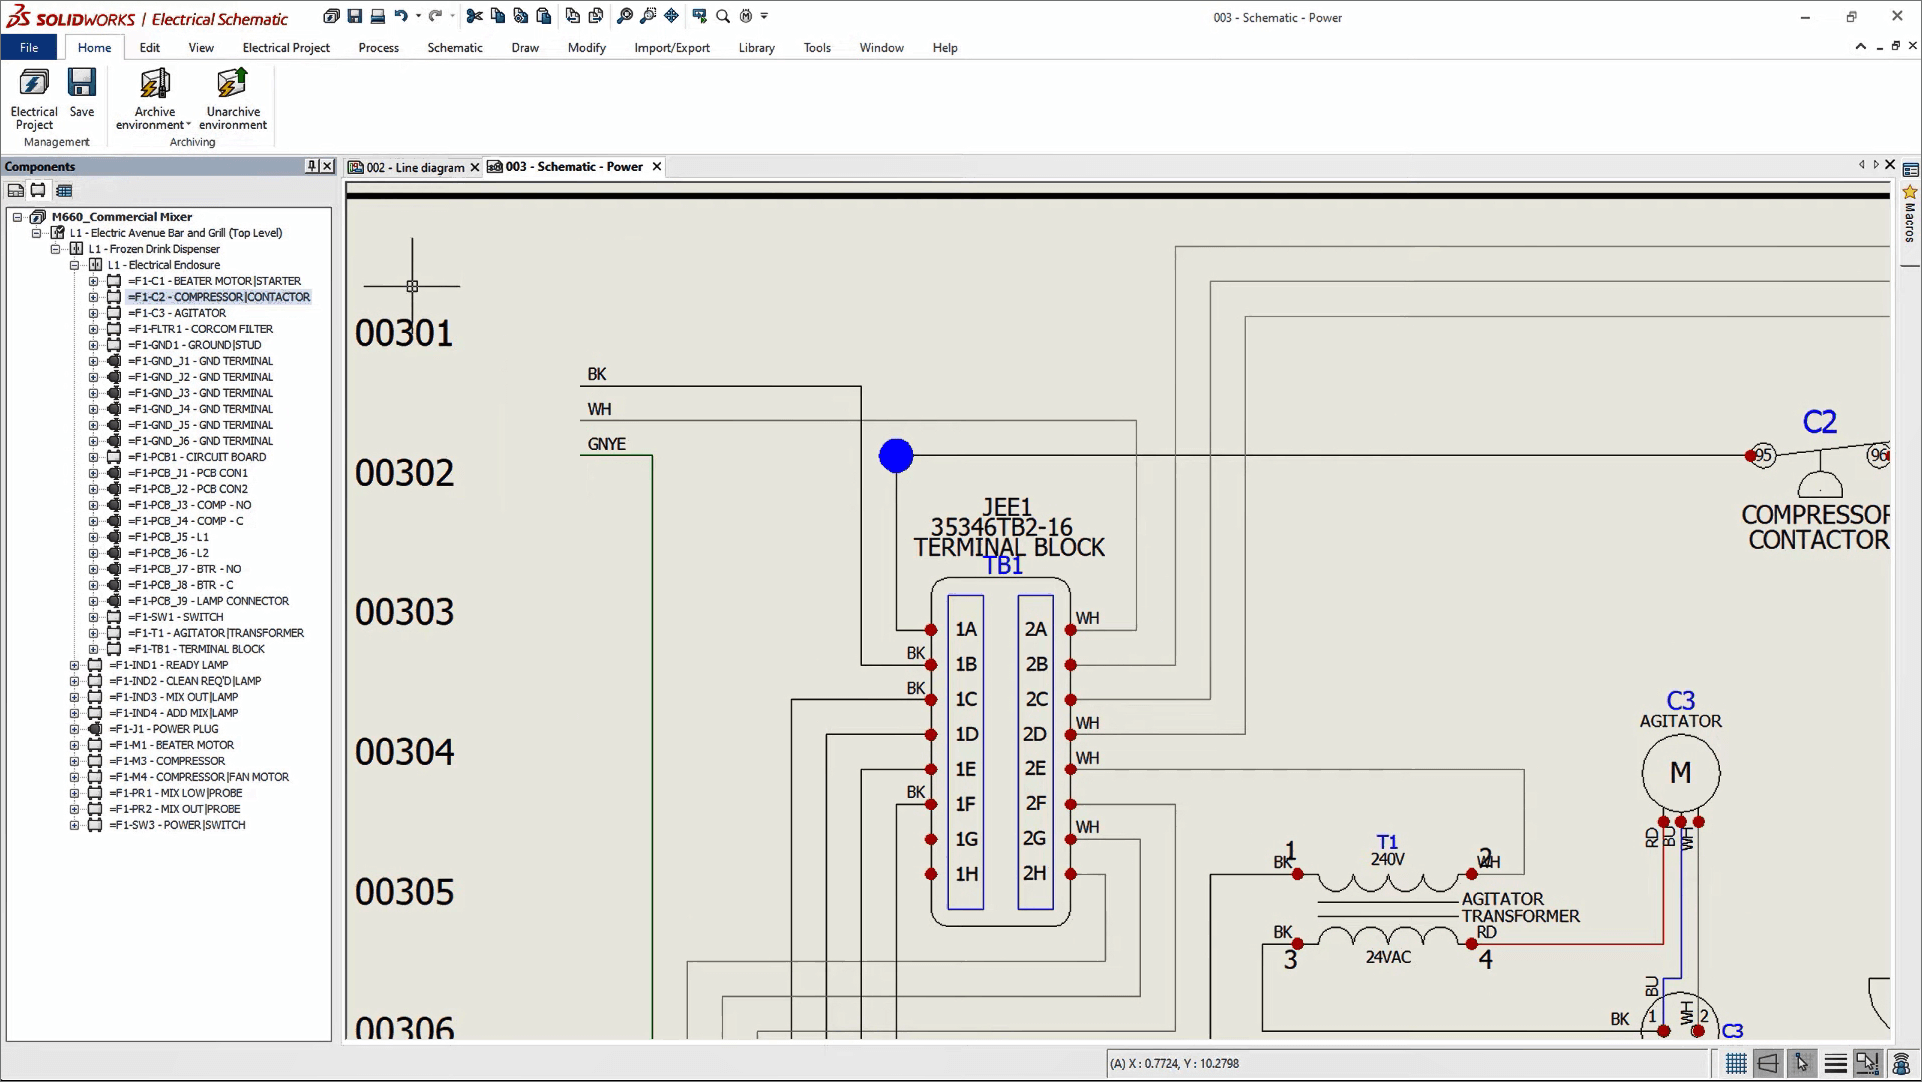Open the Archive environment dropdown arrow
The image size is (1922, 1082).
click(188, 125)
